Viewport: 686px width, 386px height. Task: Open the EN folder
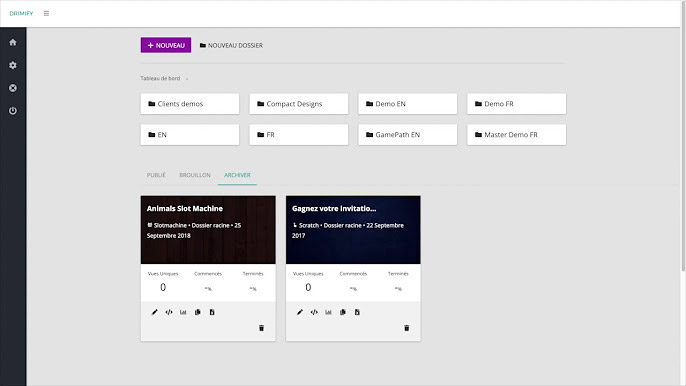point(190,135)
